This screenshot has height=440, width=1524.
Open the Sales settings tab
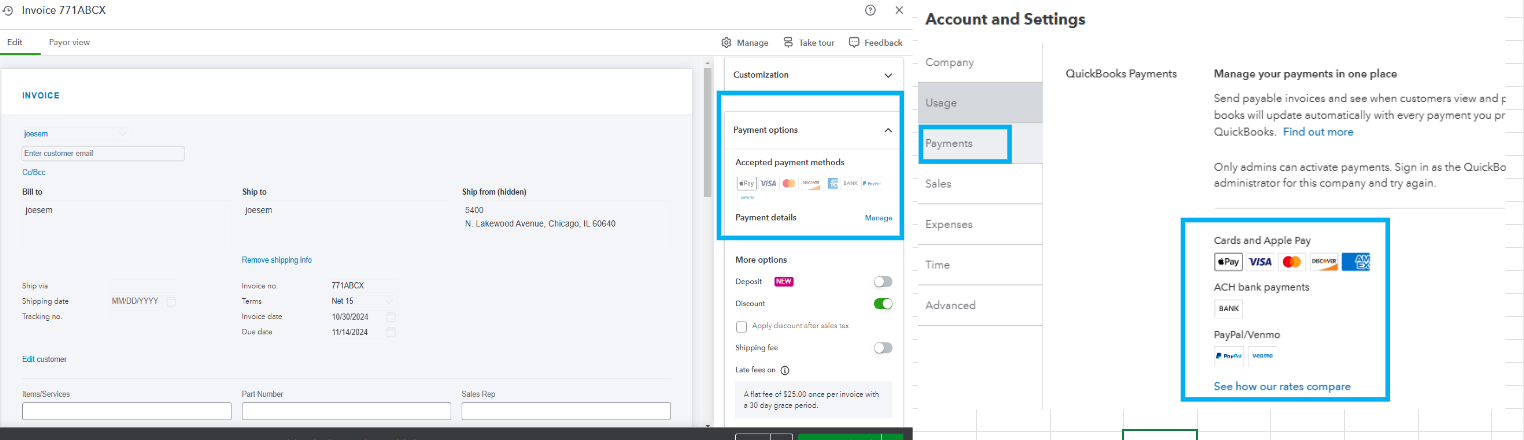pyautogui.click(x=980, y=184)
